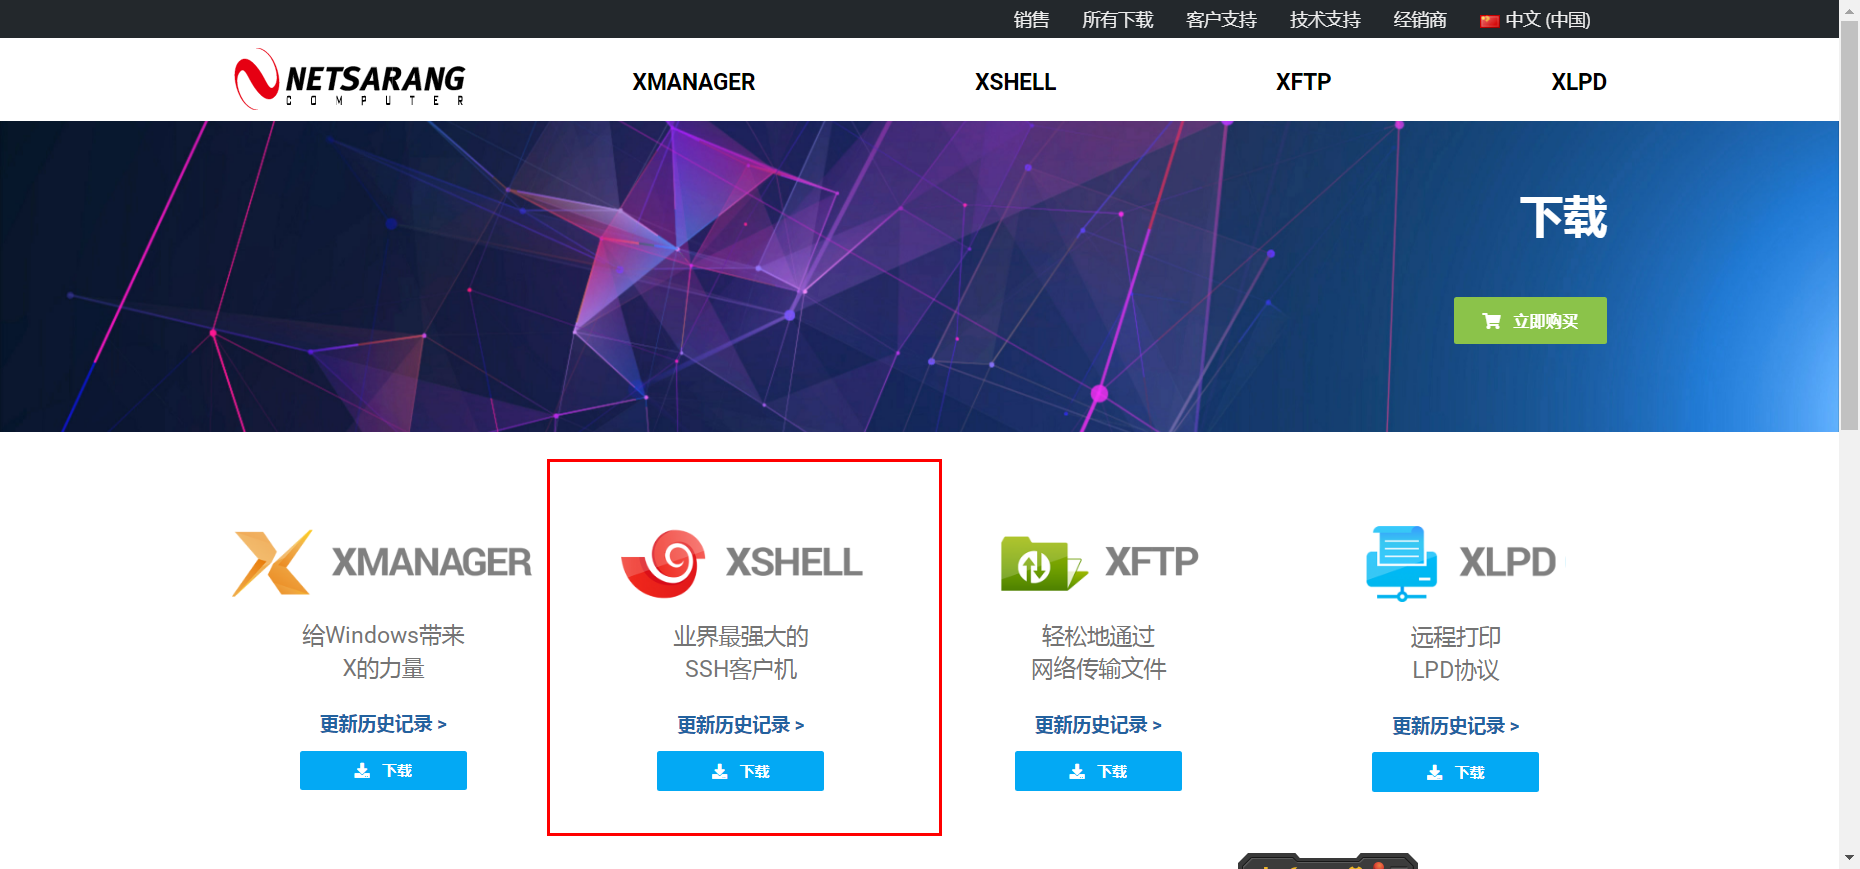Open XFTP in the main navigation
The height and width of the screenshot is (869, 1860).
[x=1303, y=82]
